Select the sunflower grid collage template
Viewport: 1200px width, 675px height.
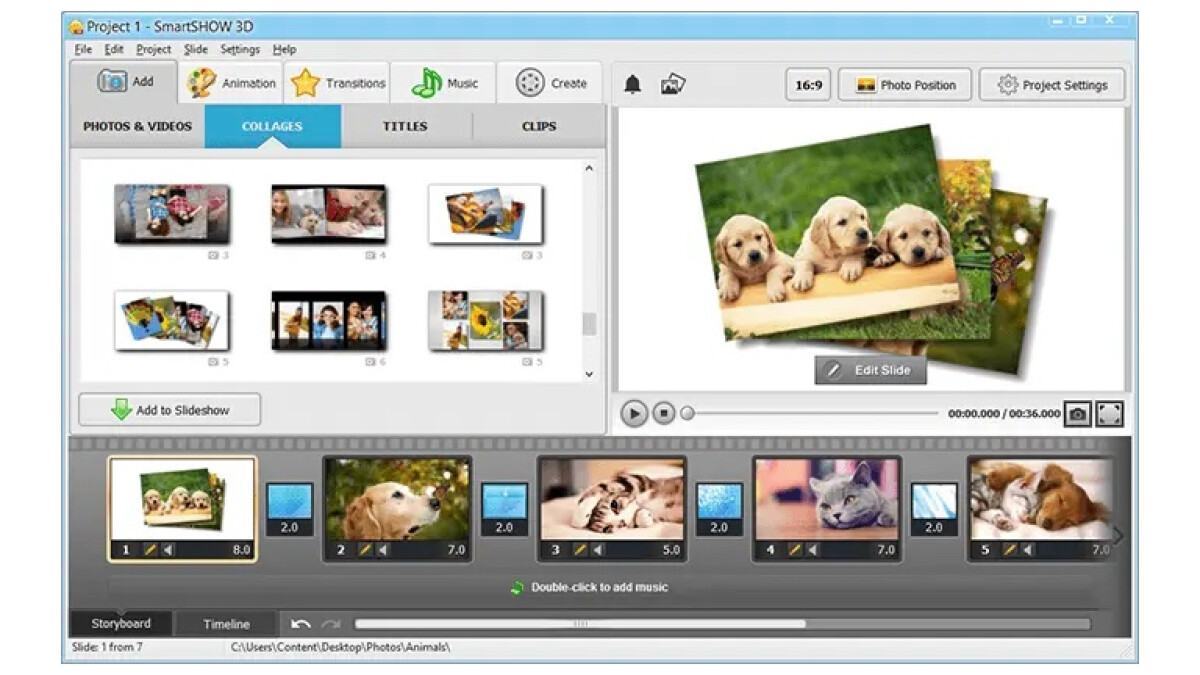pyautogui.click(x=486, y=320)
